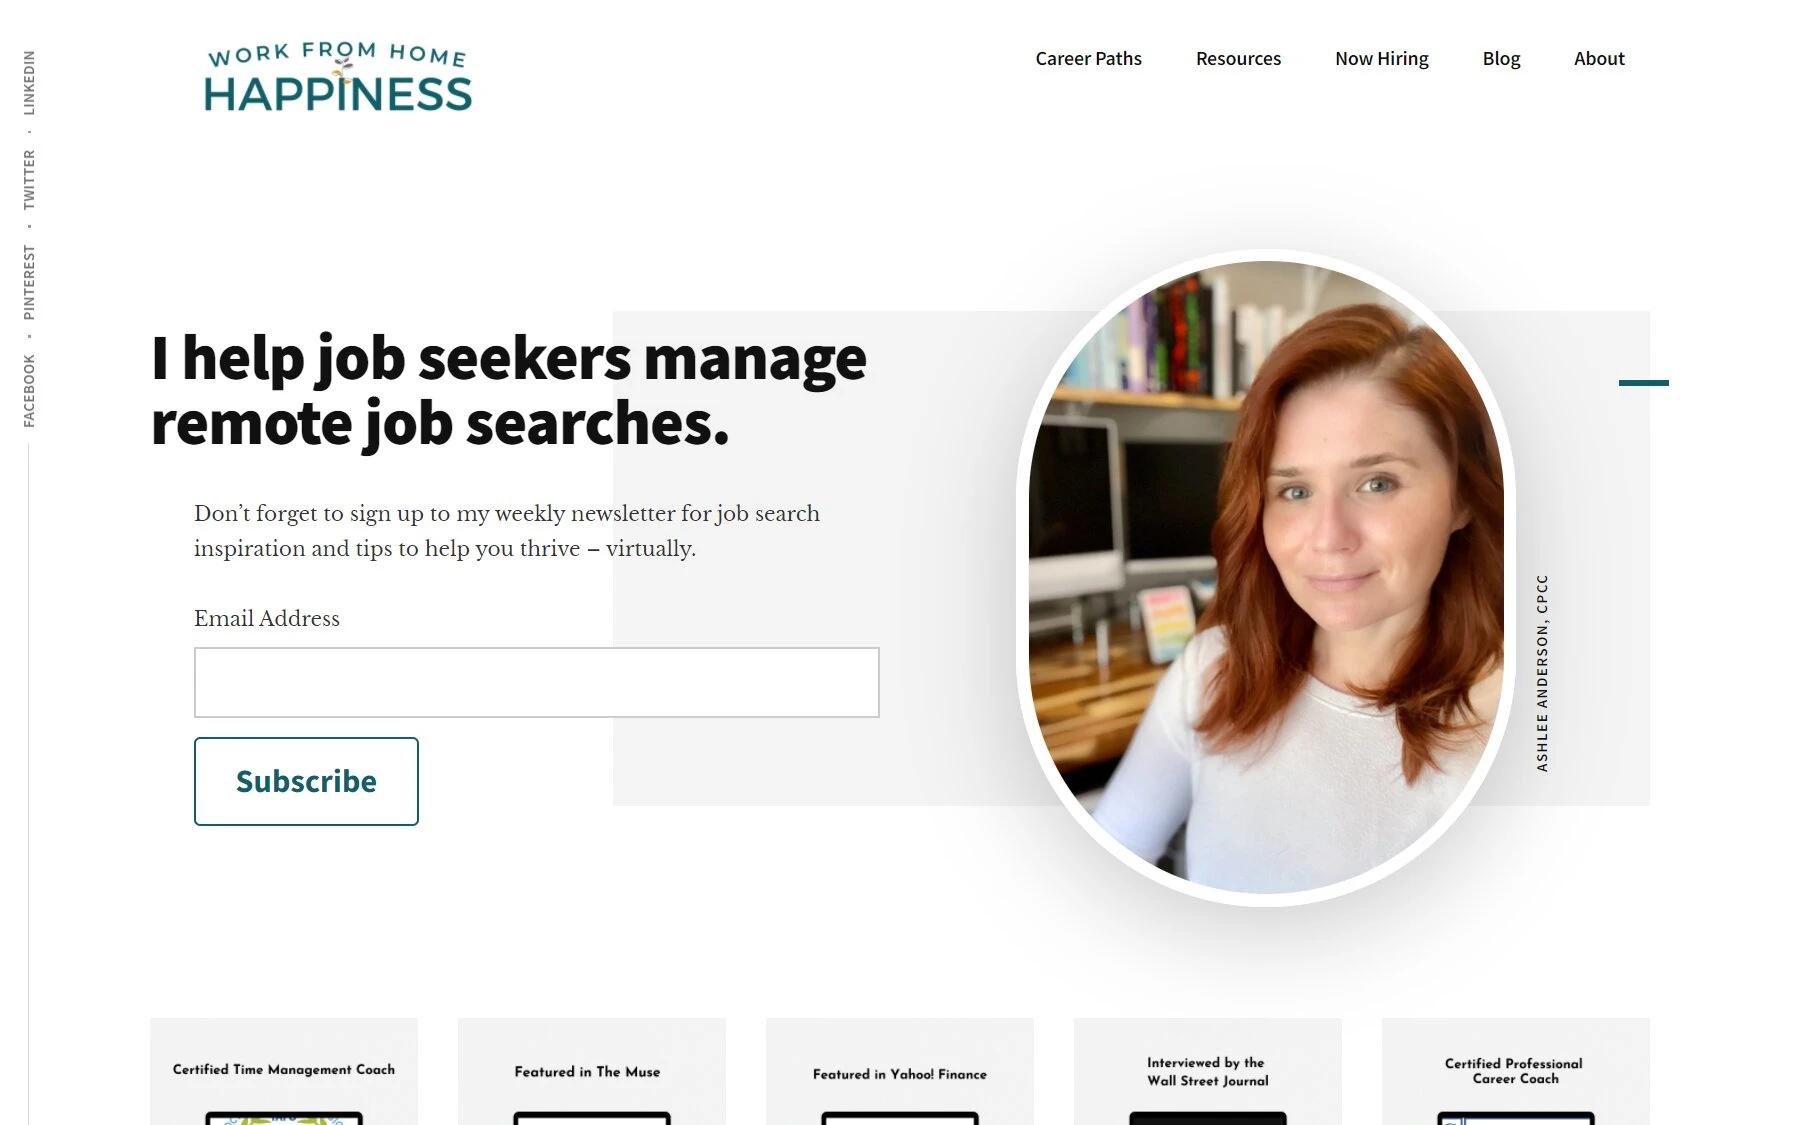This screenshot has width=1800, height=1125.
Task: Open the LinkedIn sidebar link
Action: 29,83
